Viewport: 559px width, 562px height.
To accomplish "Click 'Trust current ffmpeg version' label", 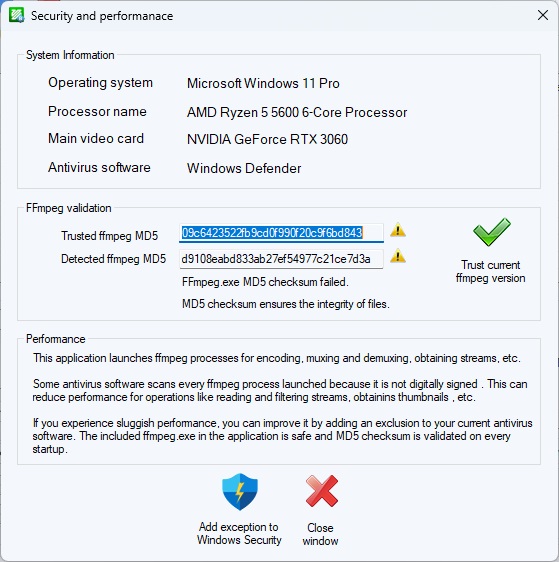I will (491, 271).
